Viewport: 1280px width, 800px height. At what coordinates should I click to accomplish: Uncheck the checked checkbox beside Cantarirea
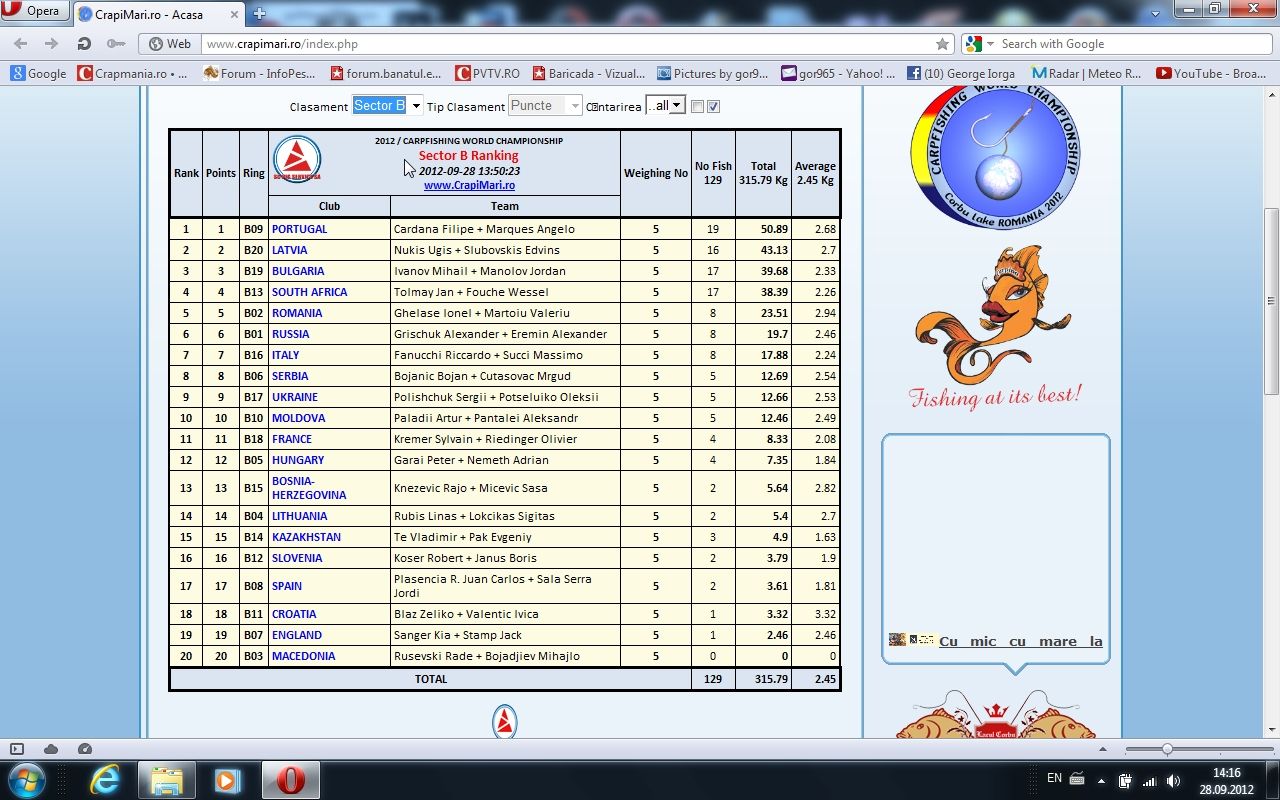(714, 107)
